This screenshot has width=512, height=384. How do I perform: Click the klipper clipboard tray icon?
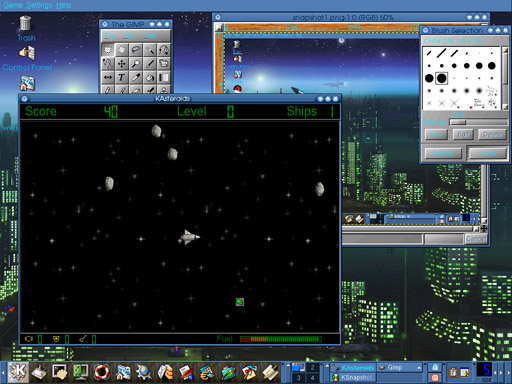(453, 372)
